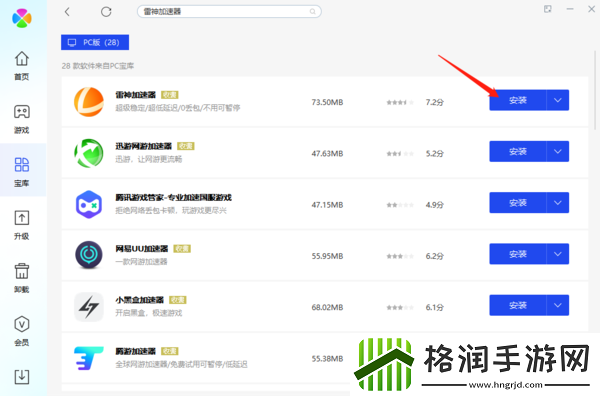Expand install options for 小黑盒加速器
This screenshot has height=396, width=600.
pos(558,305)
